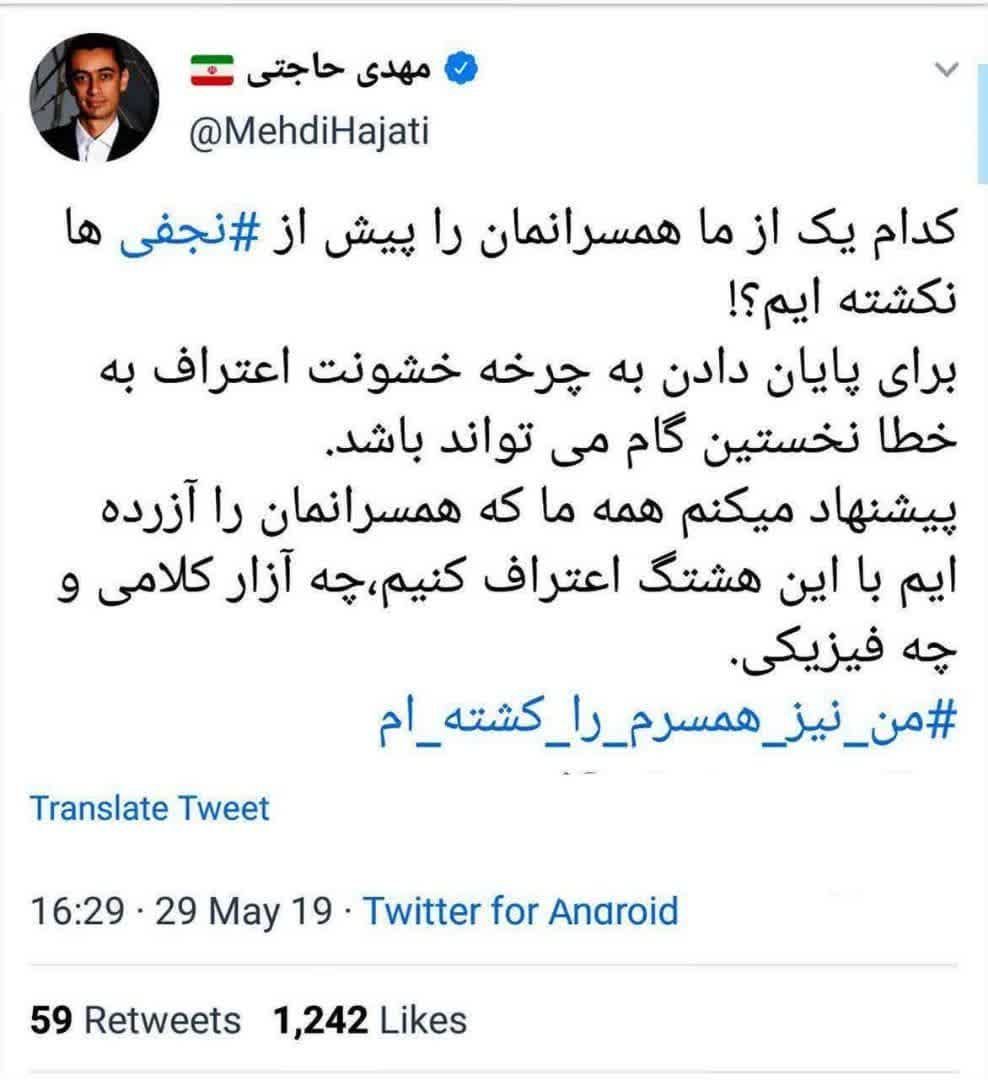View the 59 Retweets list
Image resolution: width=988 pixels, height=1080 pixels.
click(x=136, y=1020)
